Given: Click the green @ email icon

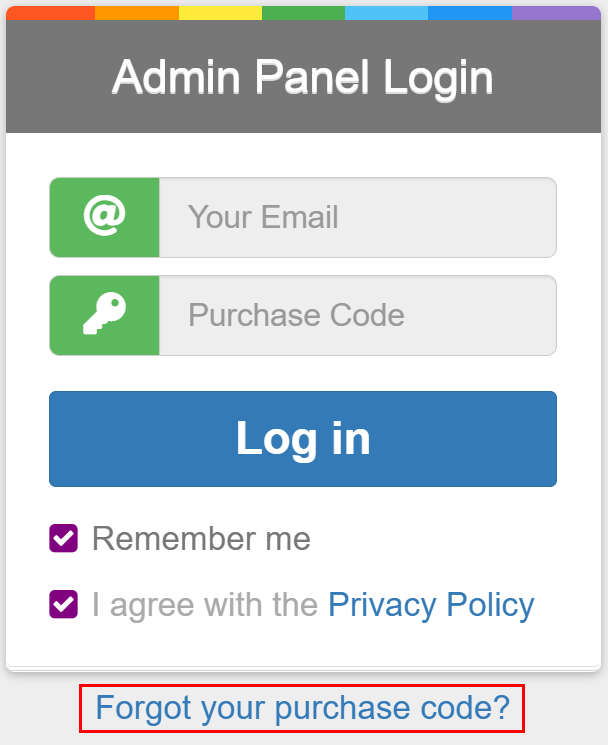Looking at the screenshot, I should (x=104, y=217).
